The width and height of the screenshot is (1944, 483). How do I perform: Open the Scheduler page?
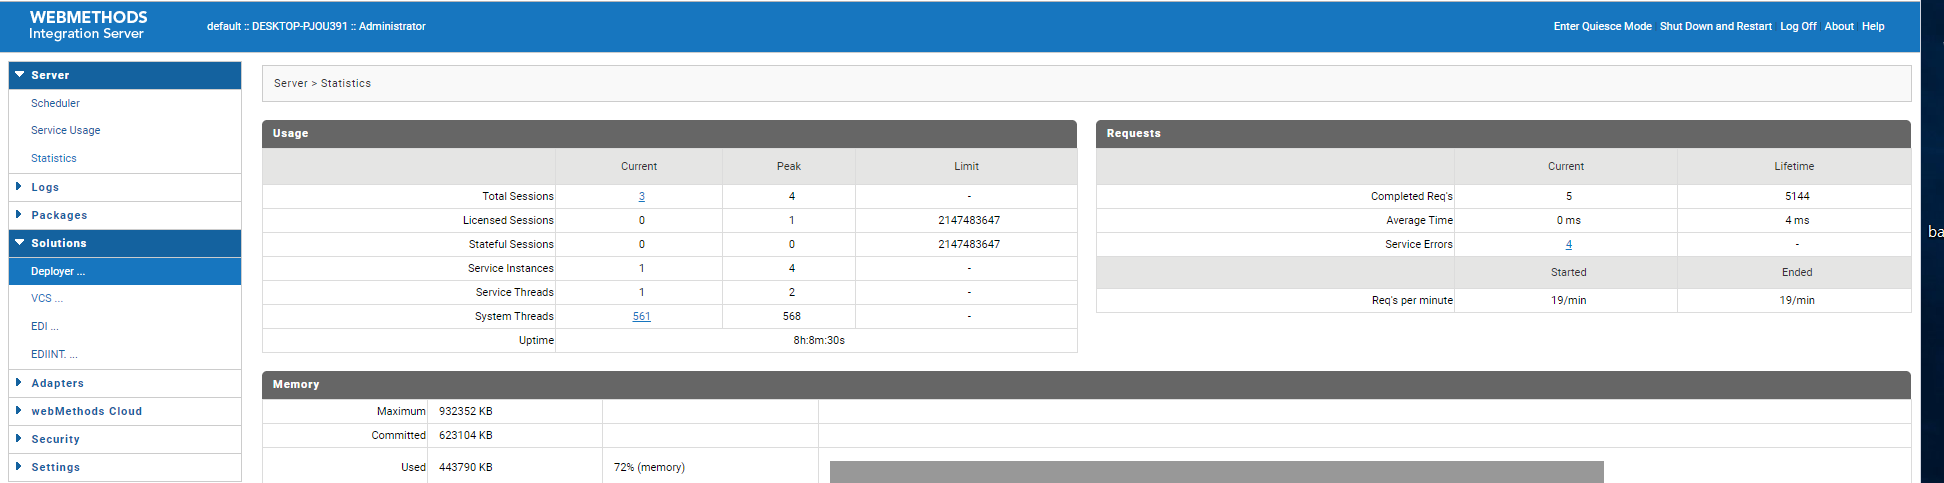pyautogui.click(x=55, y=103)
